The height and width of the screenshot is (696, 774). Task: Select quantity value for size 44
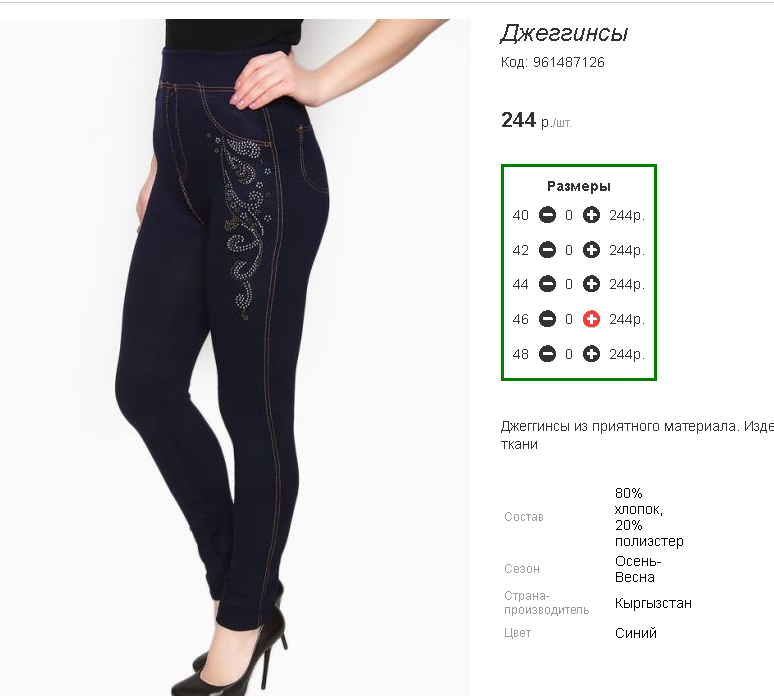tap(569, 284)
